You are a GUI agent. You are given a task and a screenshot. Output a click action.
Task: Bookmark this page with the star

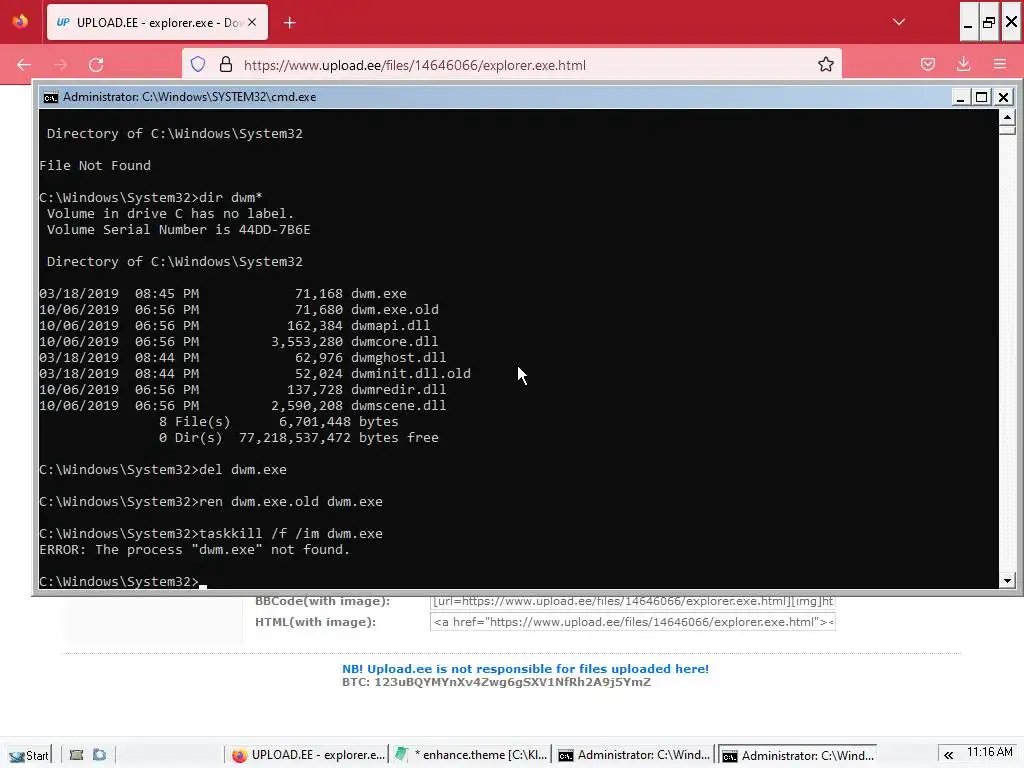click(825, 64)
